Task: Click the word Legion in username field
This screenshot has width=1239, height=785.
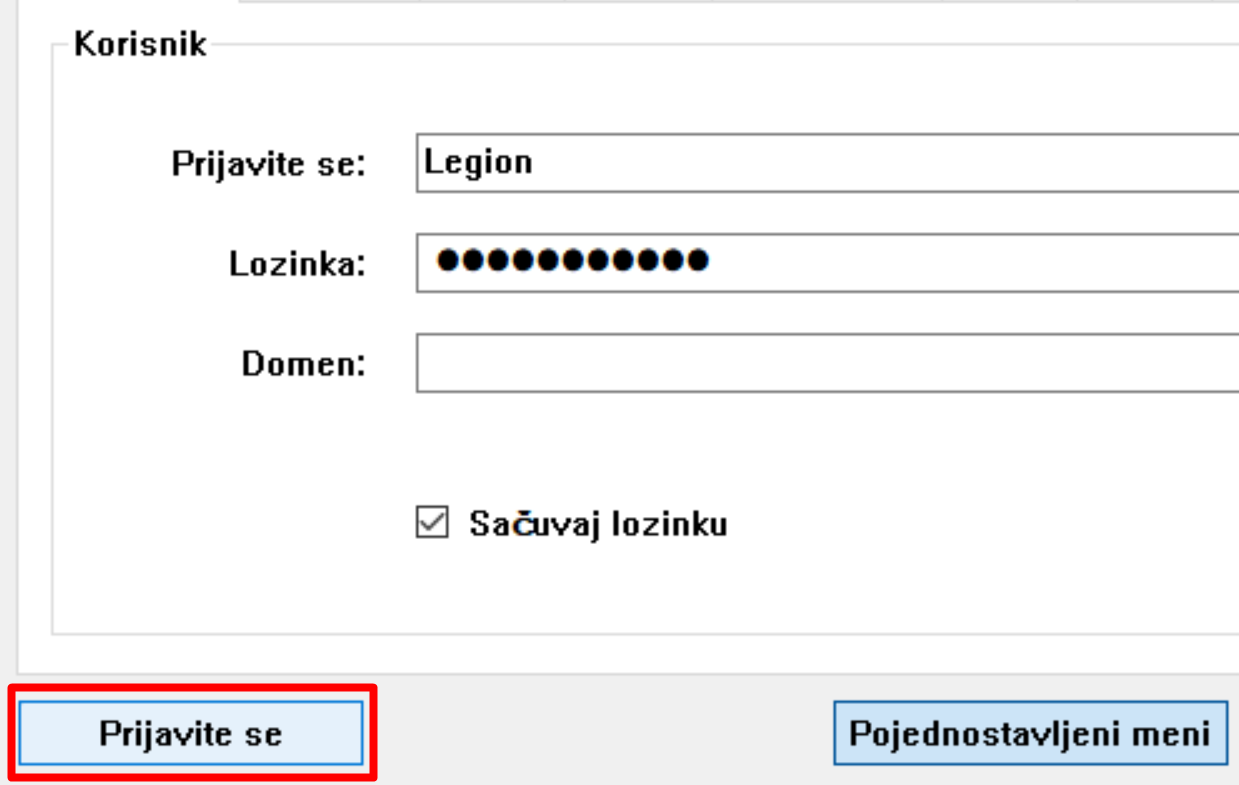Action: click(x=478, y=162)
